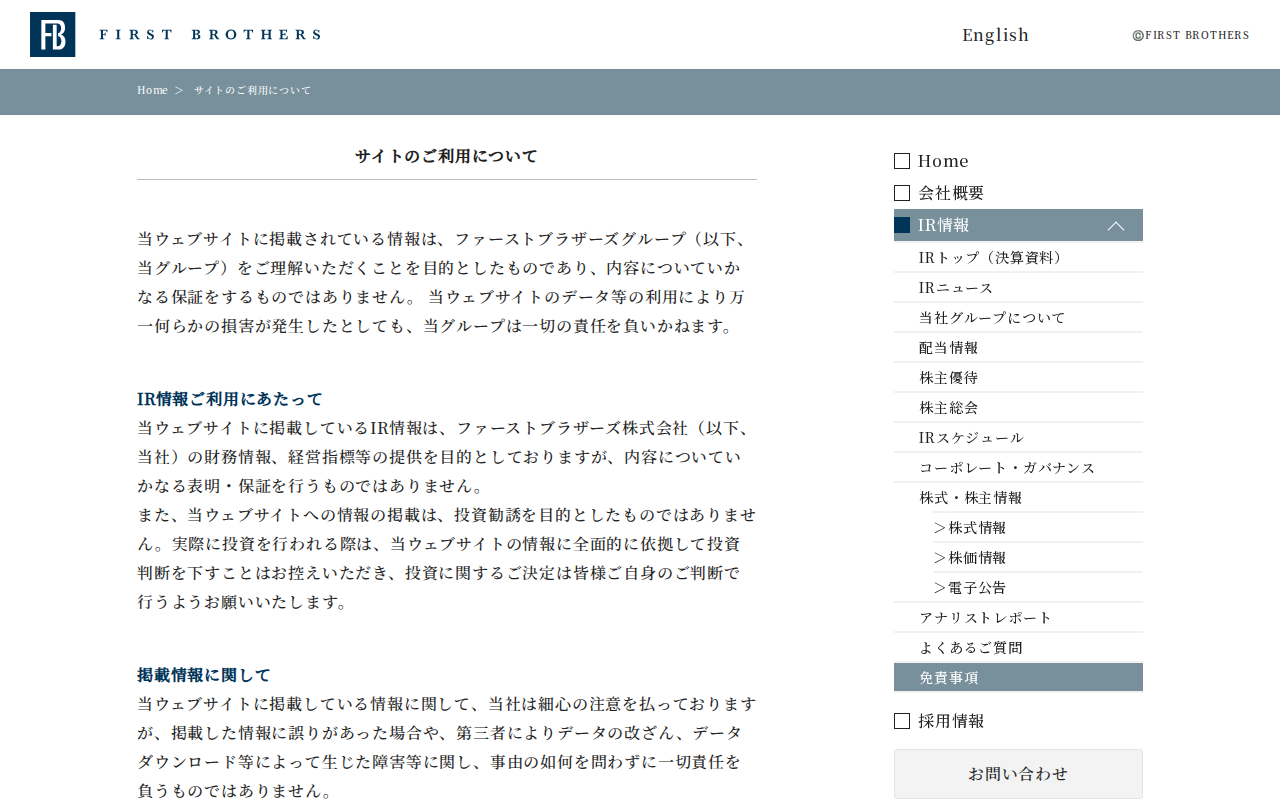This screenshot has height=800, width=1280.
Task: Click the FB logo icon
Action: coord(52,35)
